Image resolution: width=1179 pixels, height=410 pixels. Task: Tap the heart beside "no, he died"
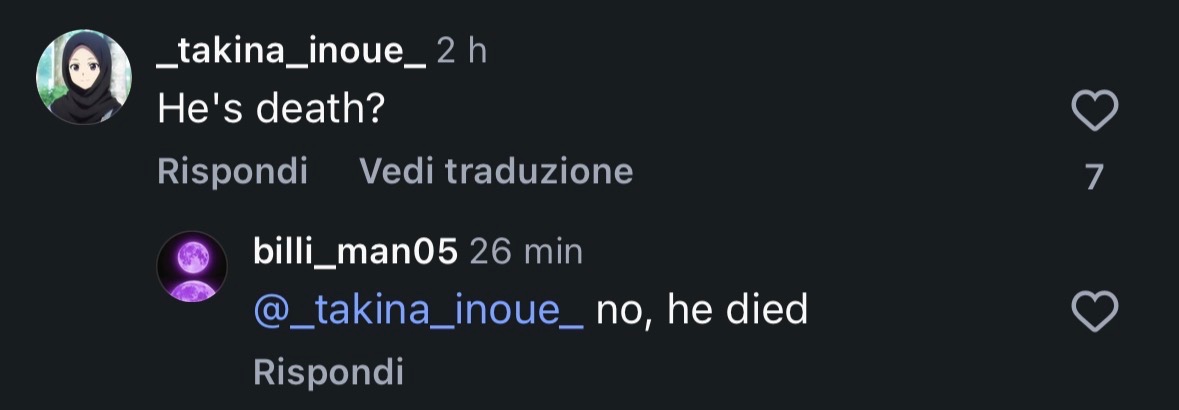pos(1094,311)
